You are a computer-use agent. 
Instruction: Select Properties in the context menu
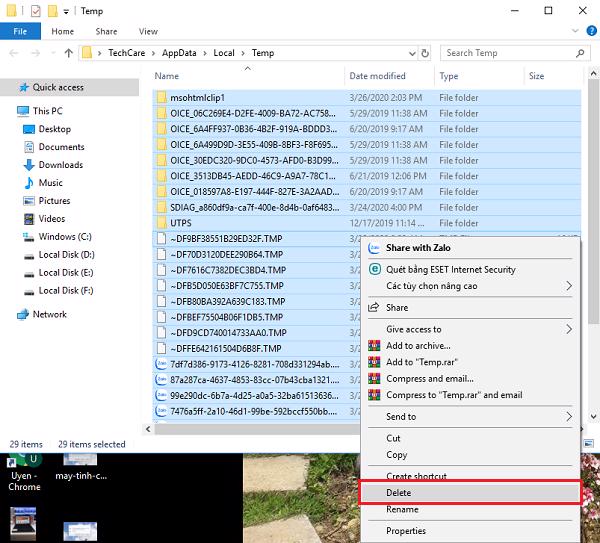click(x=406, y=531)
